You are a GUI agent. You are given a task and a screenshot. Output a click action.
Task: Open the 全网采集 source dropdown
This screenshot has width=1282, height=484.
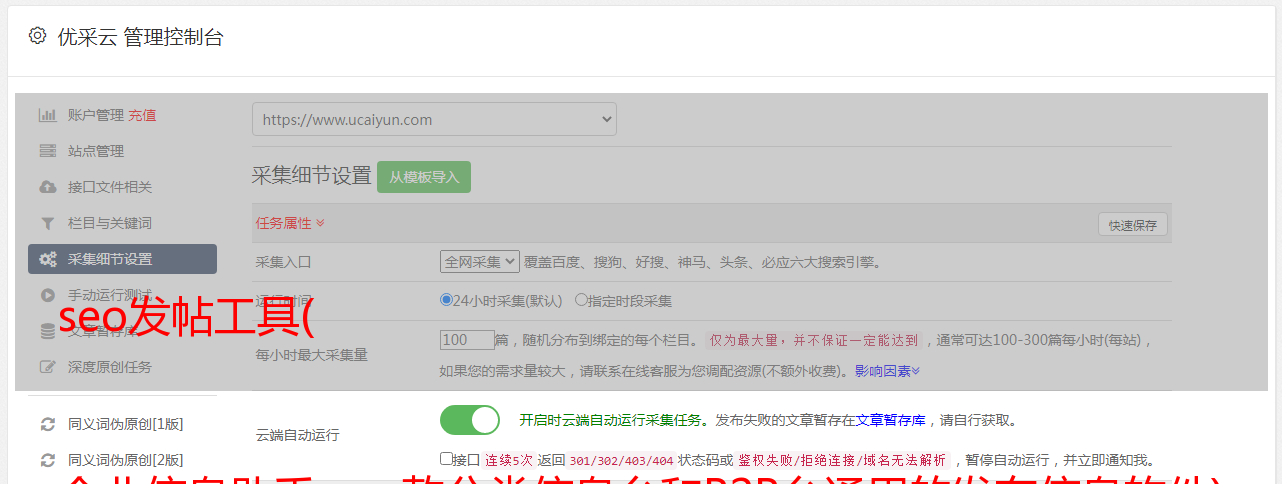point(480,261)
